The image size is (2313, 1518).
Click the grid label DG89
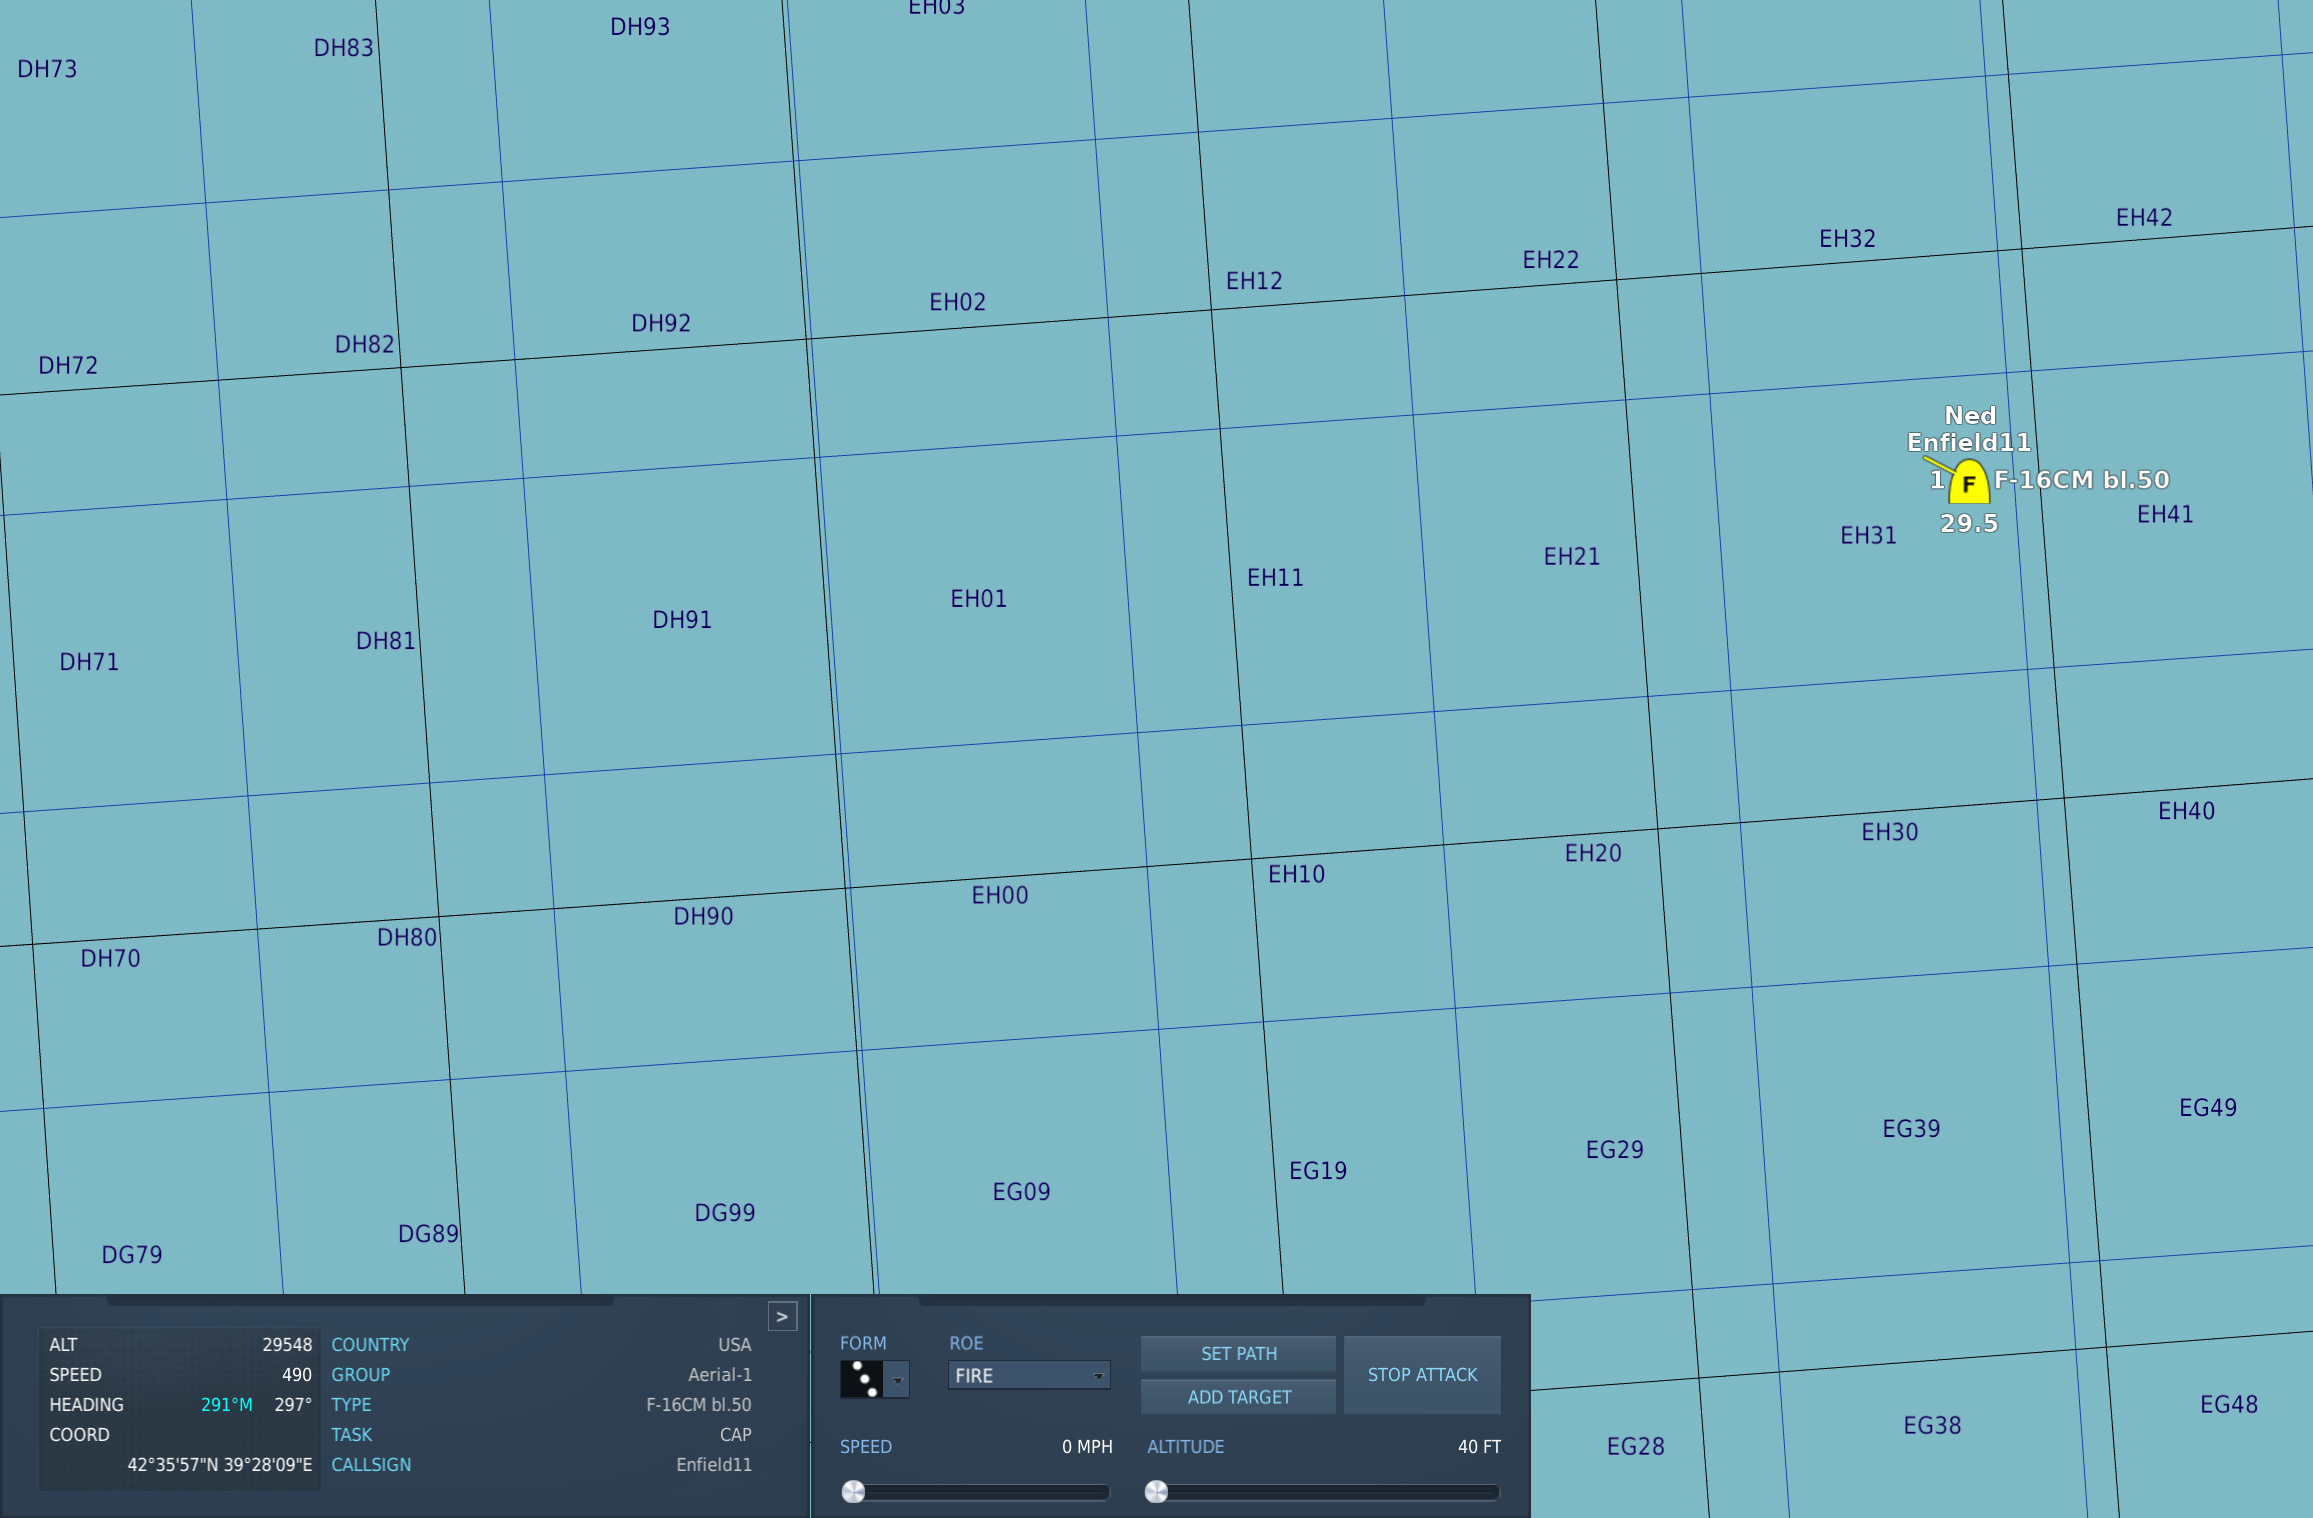[428, 1235]
